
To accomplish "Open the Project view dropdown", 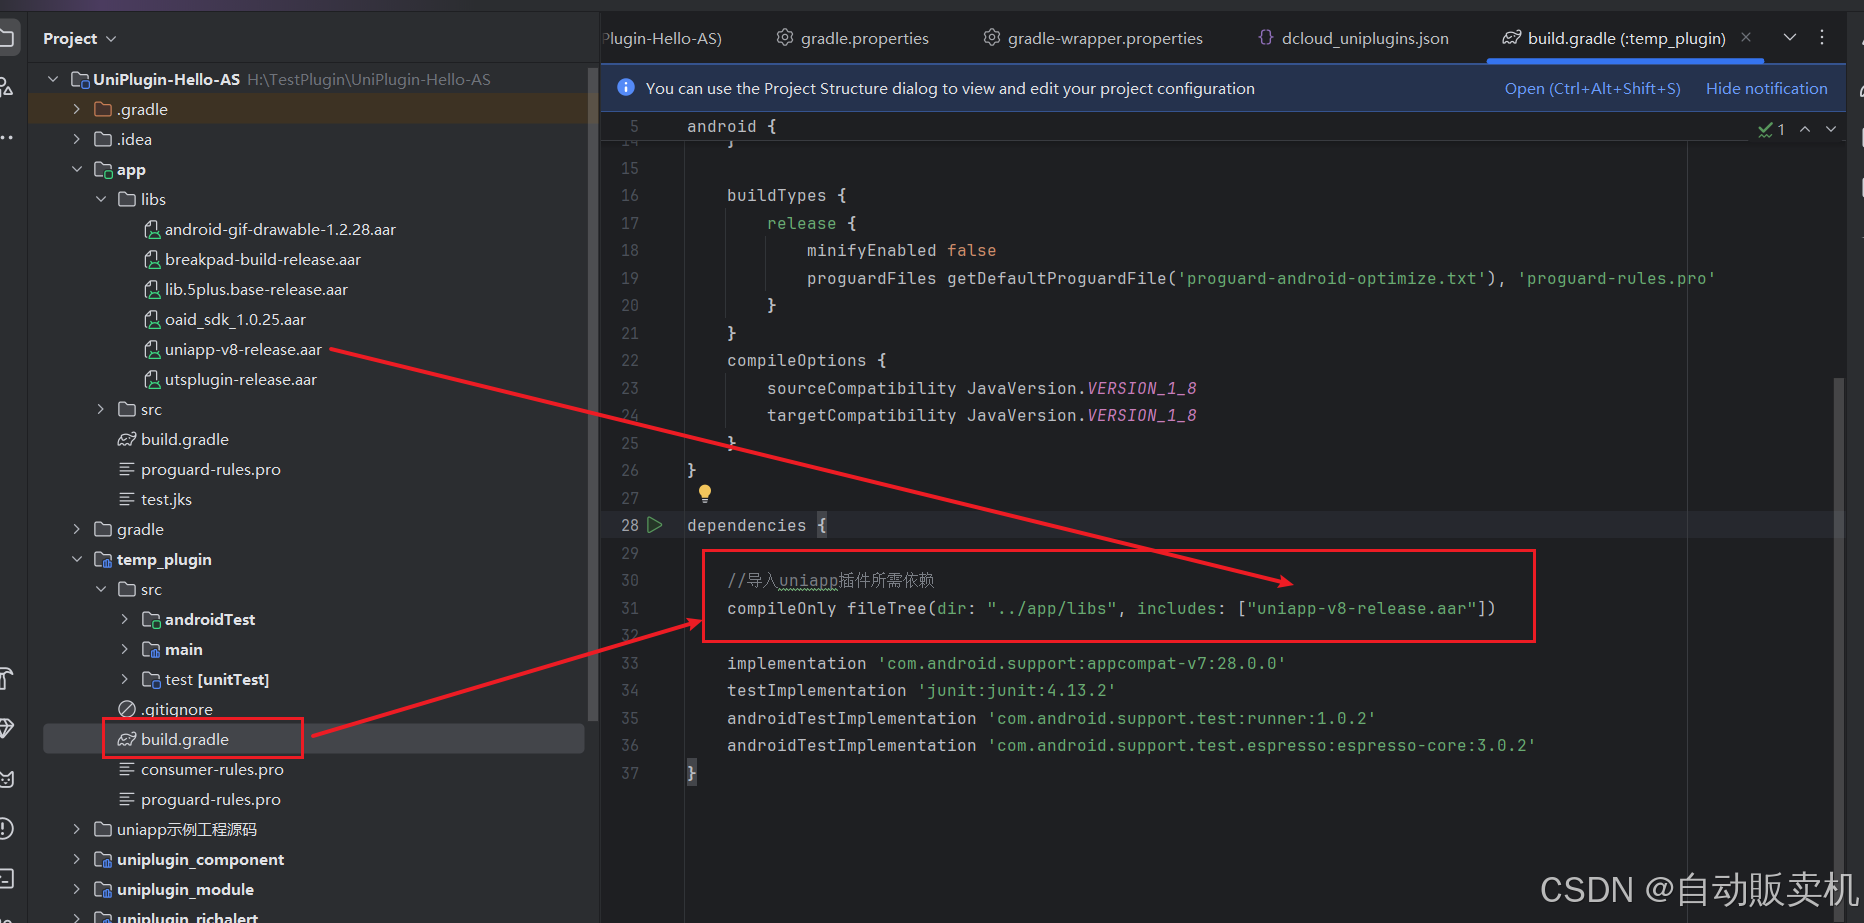I will pyautogui.click(x=80, y=38).
